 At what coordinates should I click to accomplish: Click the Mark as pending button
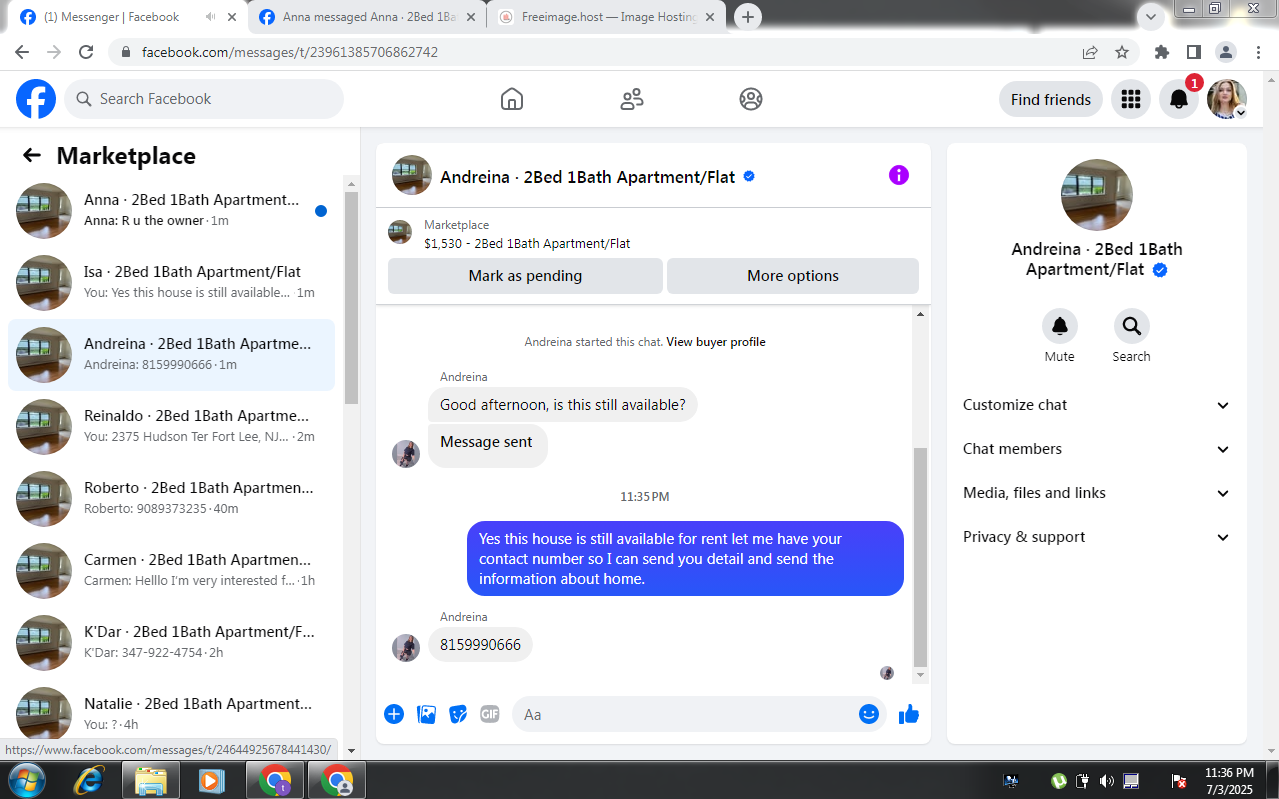pyautogui.click(x=525, y=276)
